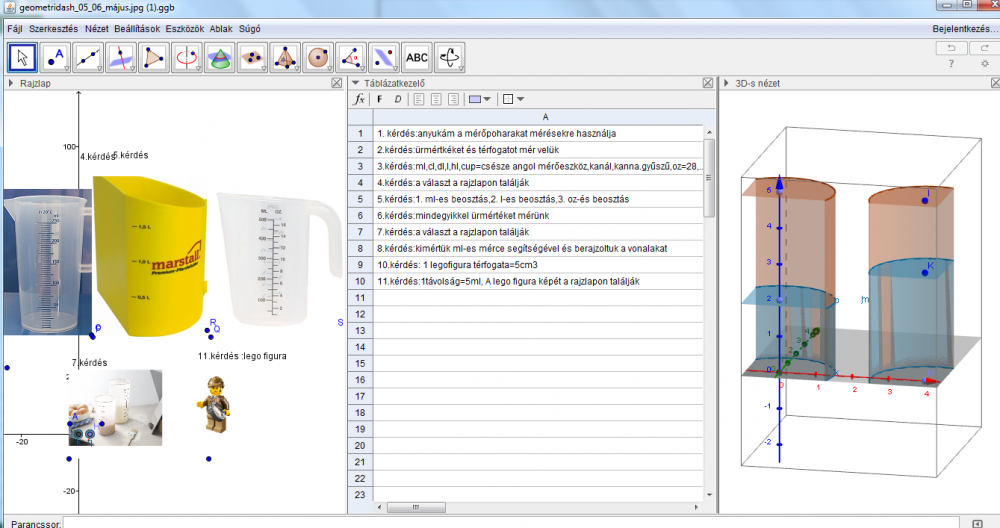Image resolution: width=1000 pixels, height=528 pixels.
Task: Toggle italic (D) in spreadsheet style bar
Action: point(397,99)
